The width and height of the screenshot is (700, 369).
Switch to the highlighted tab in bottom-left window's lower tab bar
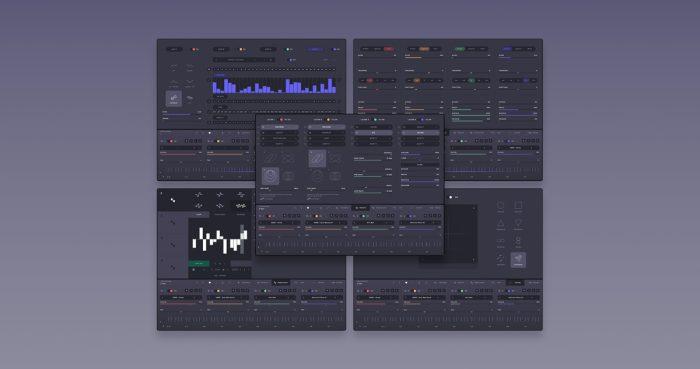coord(281,282)
